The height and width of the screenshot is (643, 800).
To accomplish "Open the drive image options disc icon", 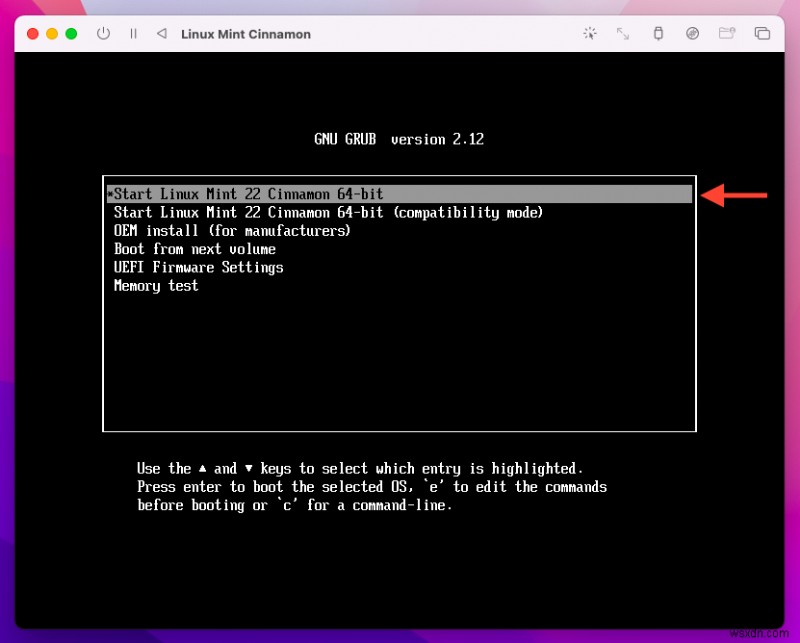I will 692,34.
